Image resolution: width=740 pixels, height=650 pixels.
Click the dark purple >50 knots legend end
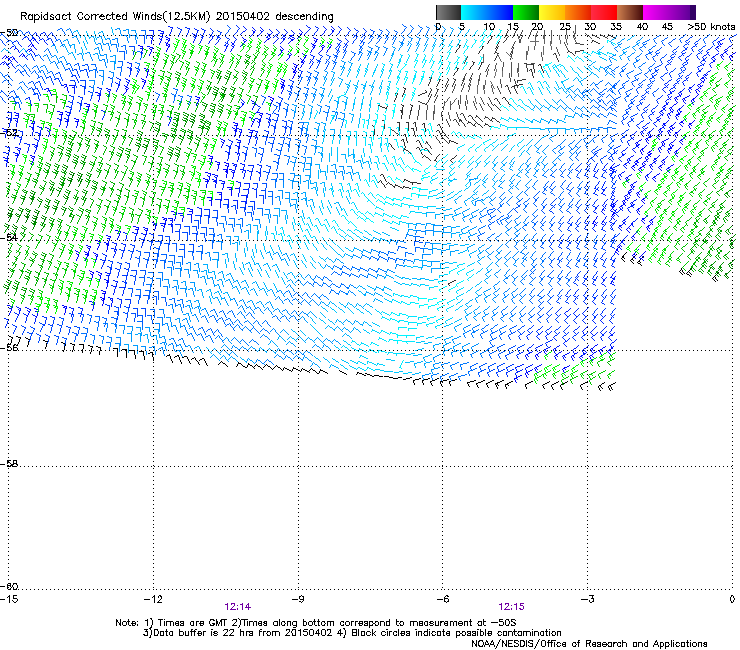pos(692,12)
